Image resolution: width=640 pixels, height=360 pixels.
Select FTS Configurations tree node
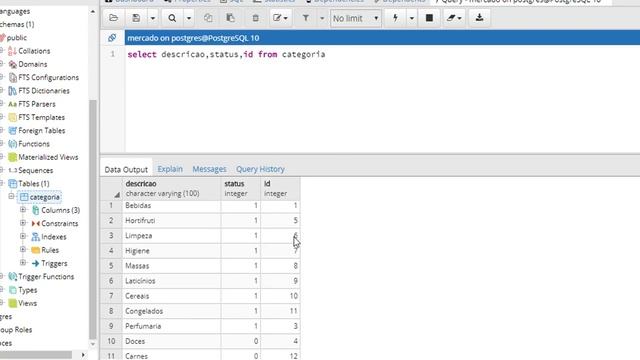[48, 78]
